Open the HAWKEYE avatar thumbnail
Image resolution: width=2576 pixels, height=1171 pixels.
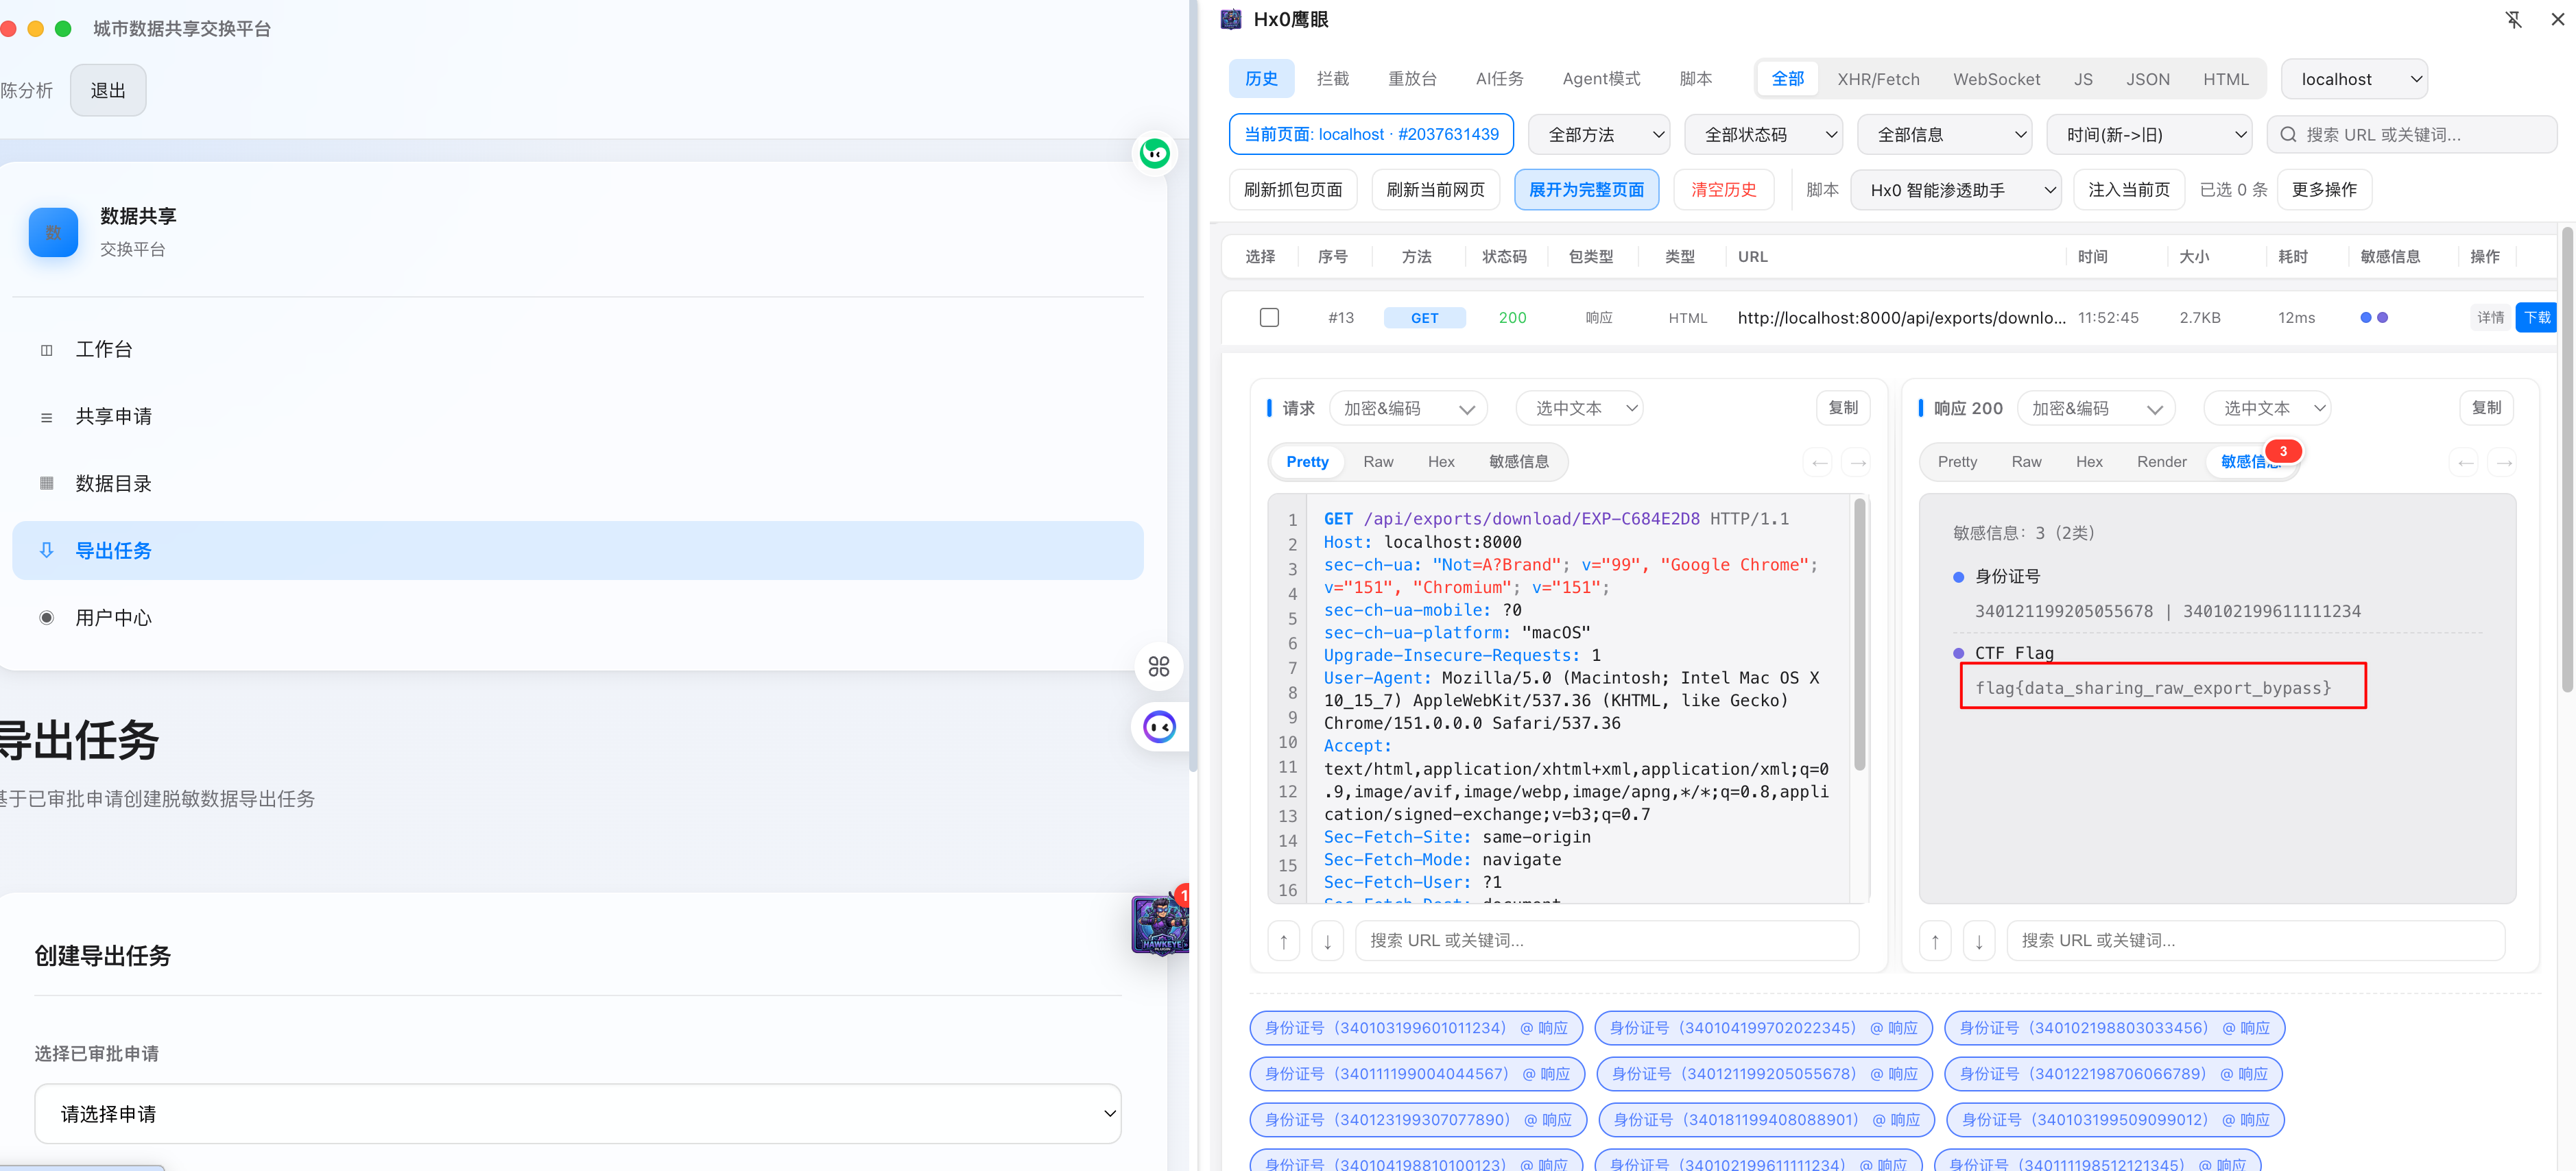(x=1160, y=924)
